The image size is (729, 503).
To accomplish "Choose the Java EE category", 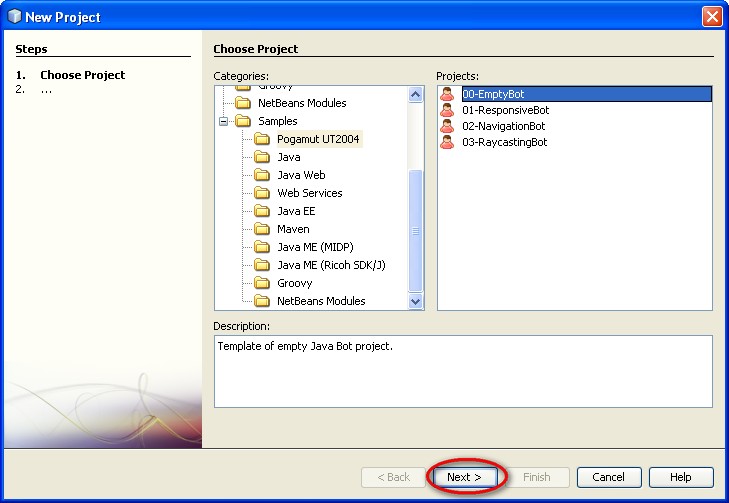I will click(x=296, y=211).
